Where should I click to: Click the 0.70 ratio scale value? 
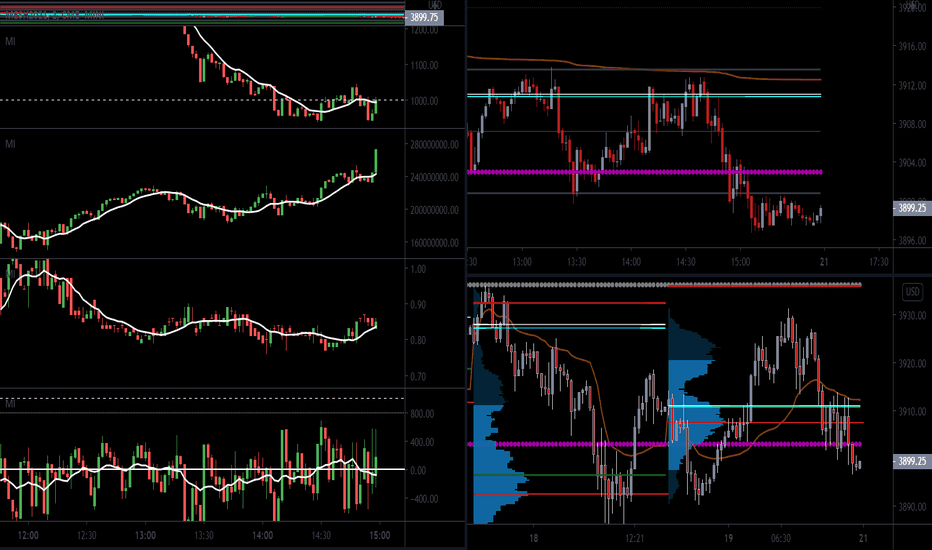click(418, 376)
